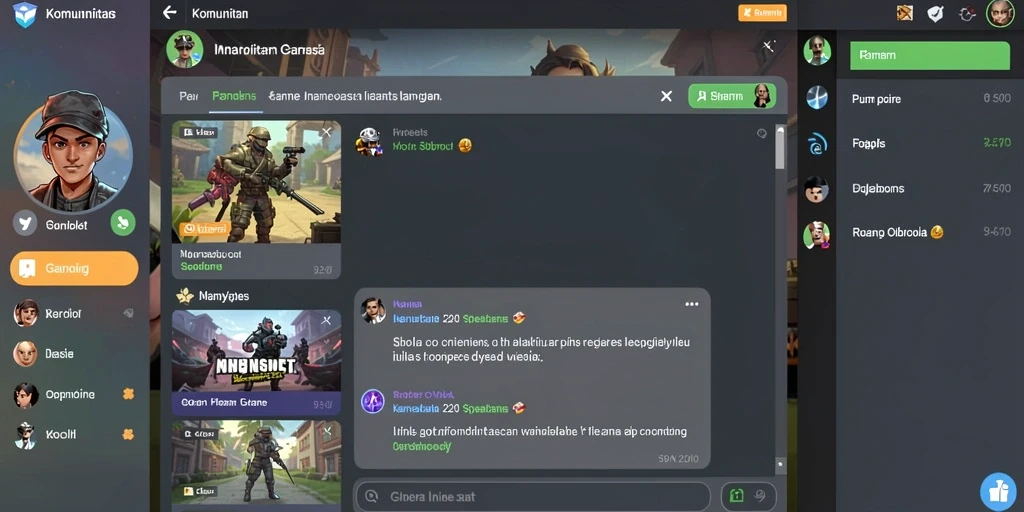Click the green circular icon beside Gonloiot
The image size is (1024, 512).
[123, 223]
